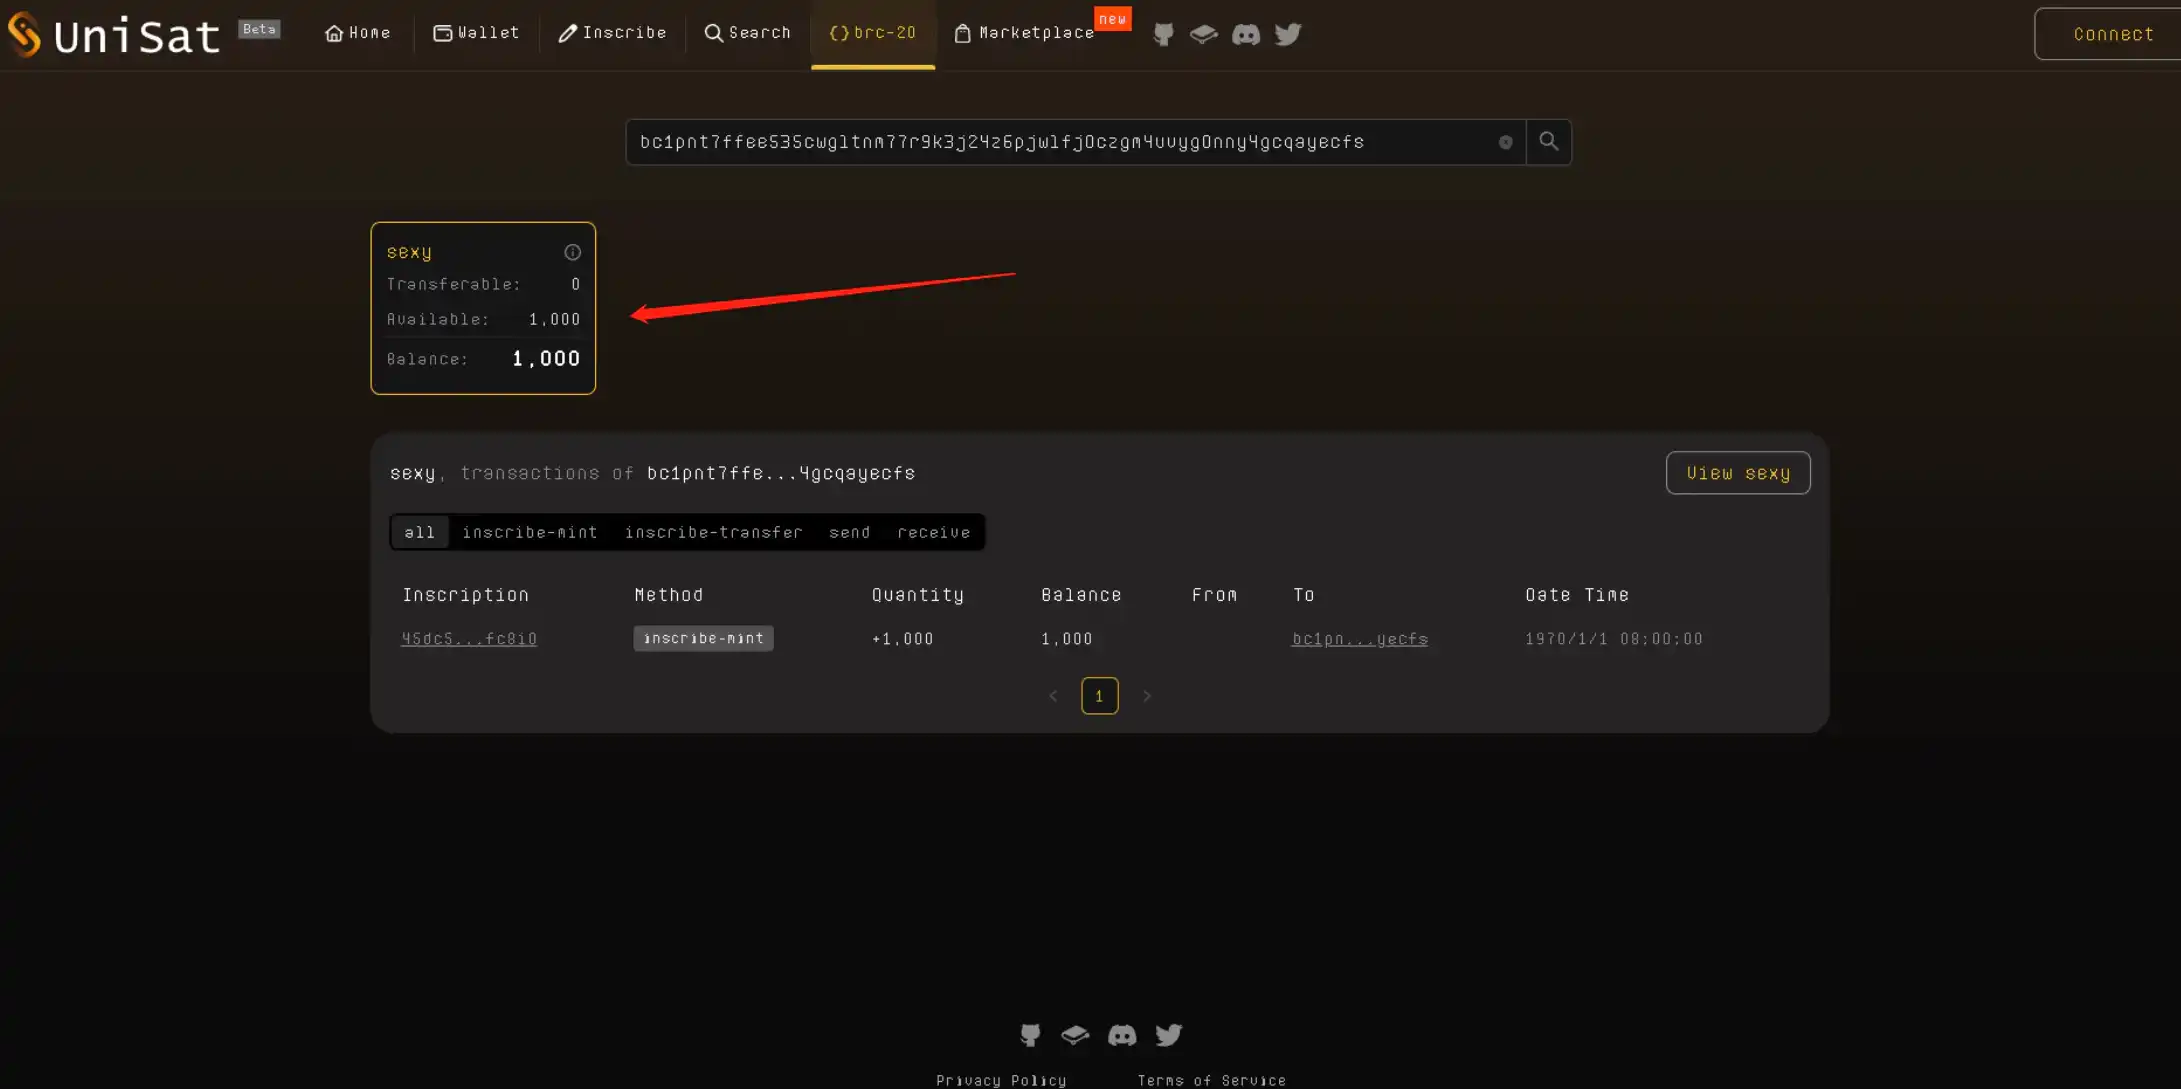Click the previous page arrow button

click(x=1053, y=694)
